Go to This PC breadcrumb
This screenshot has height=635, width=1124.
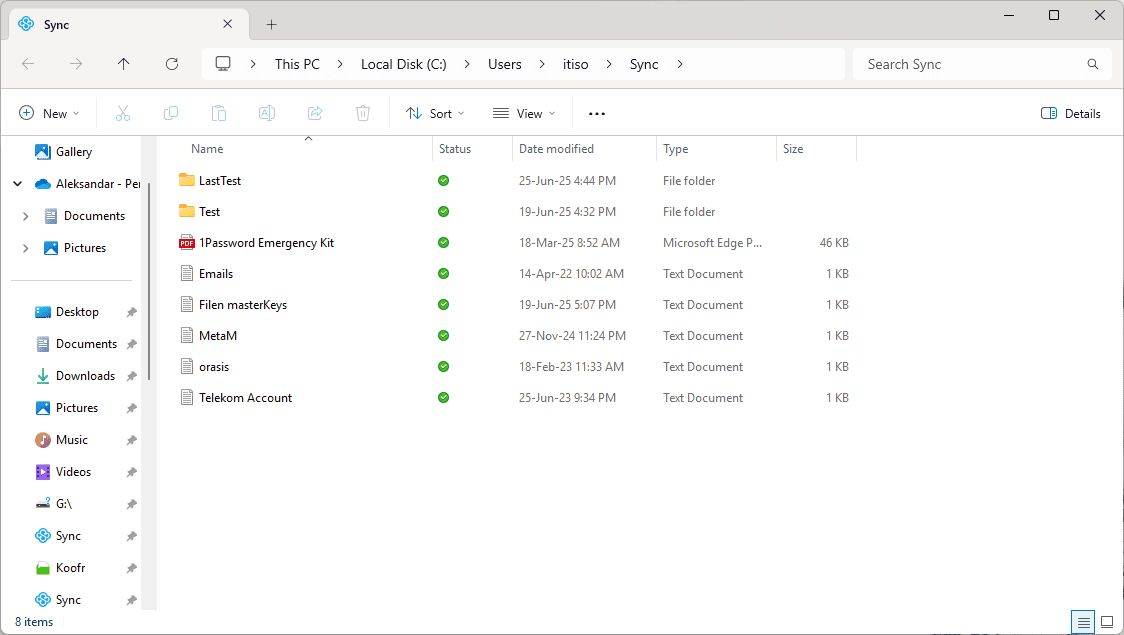click(x=297, y=64)
